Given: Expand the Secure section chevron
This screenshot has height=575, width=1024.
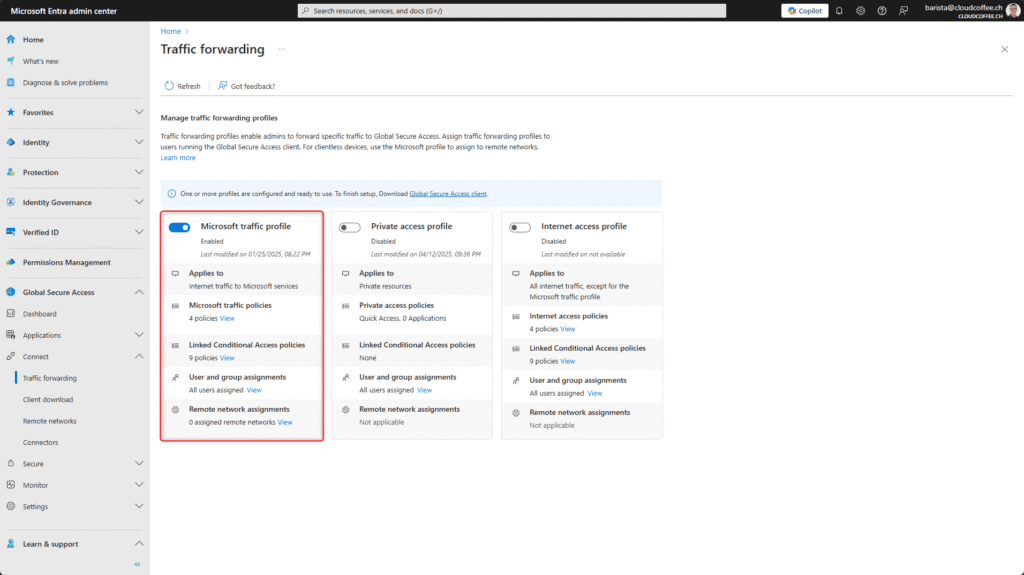Looking at the screenshot, I should [139, 463].
